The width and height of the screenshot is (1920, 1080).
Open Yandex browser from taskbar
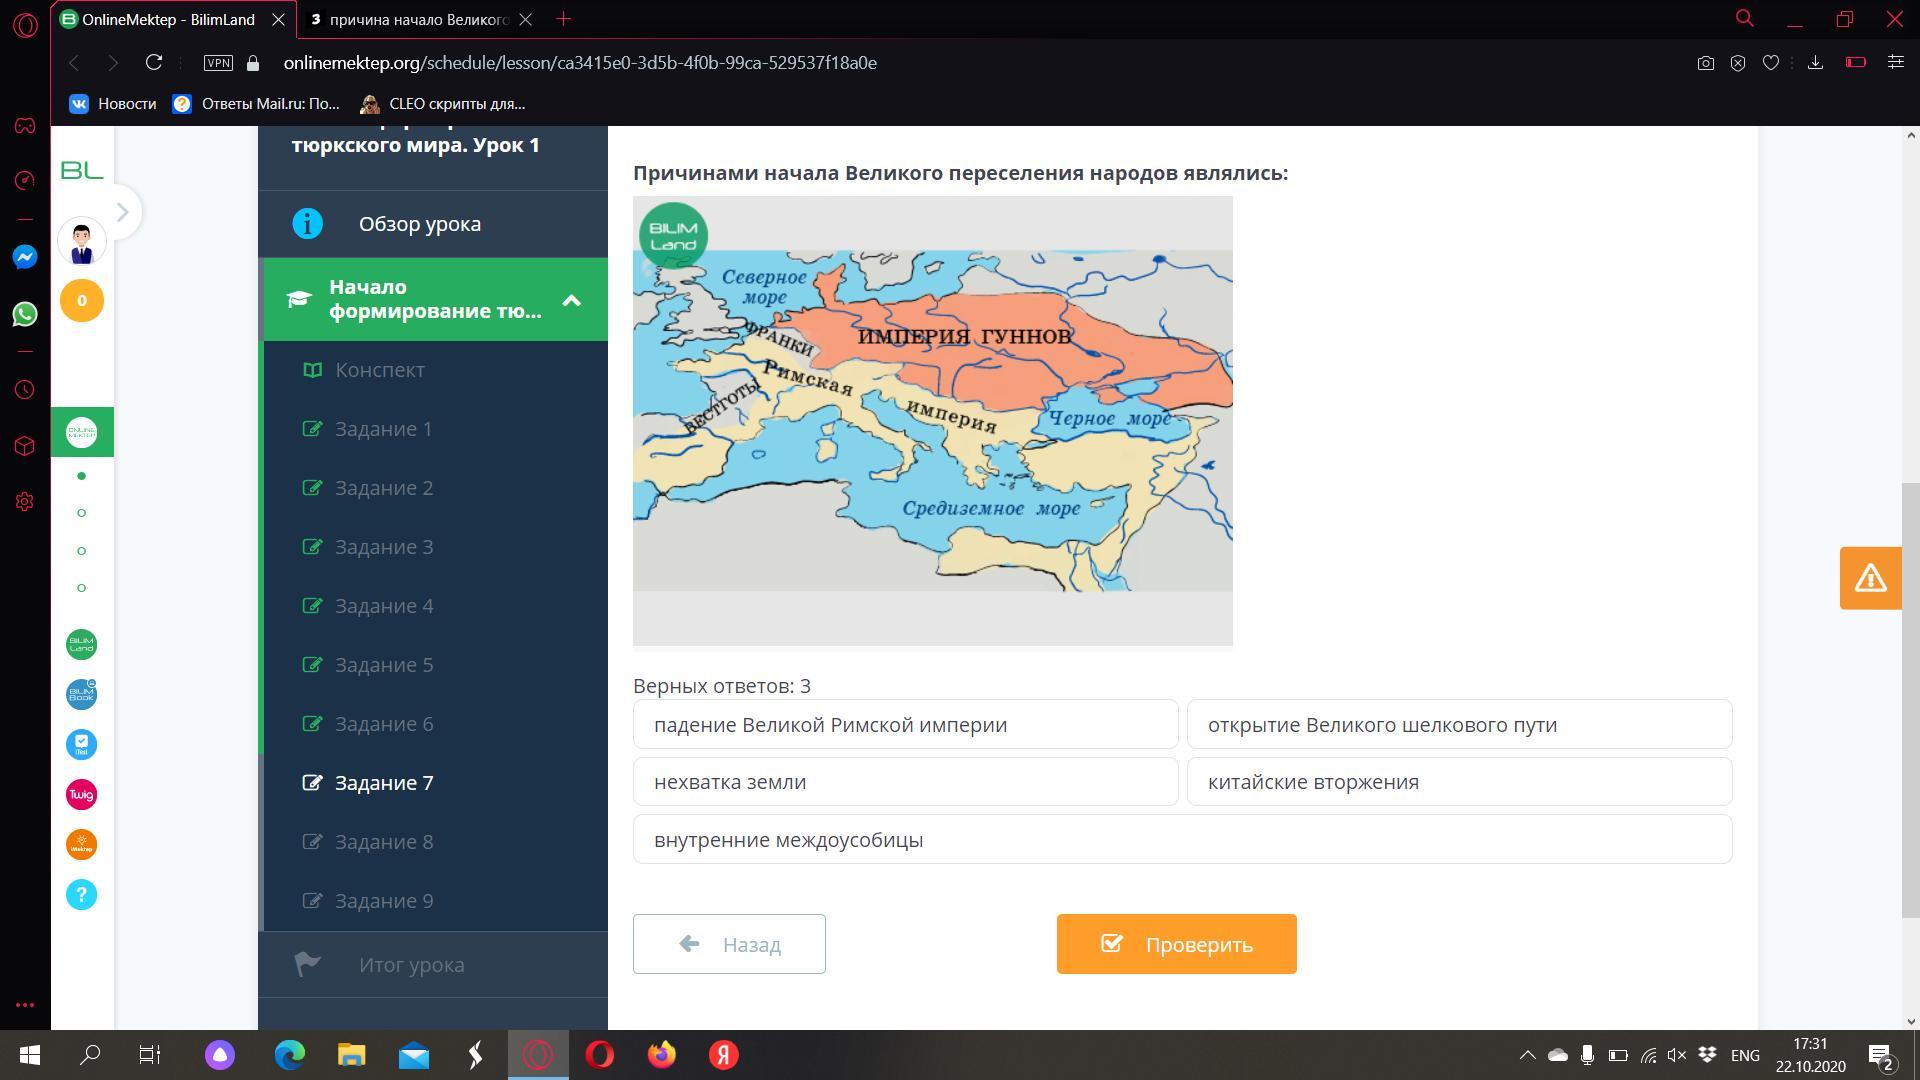point(724,1055)
